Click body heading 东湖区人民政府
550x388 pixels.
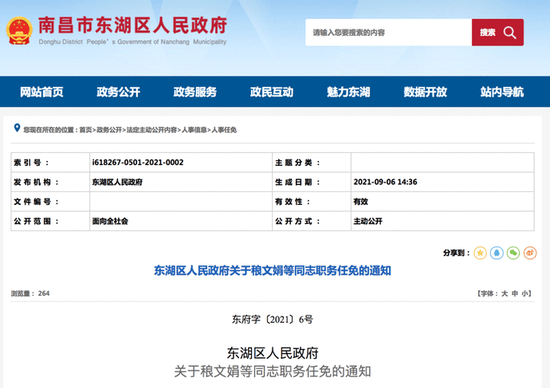pyautogui.click(x=272, y=353)
